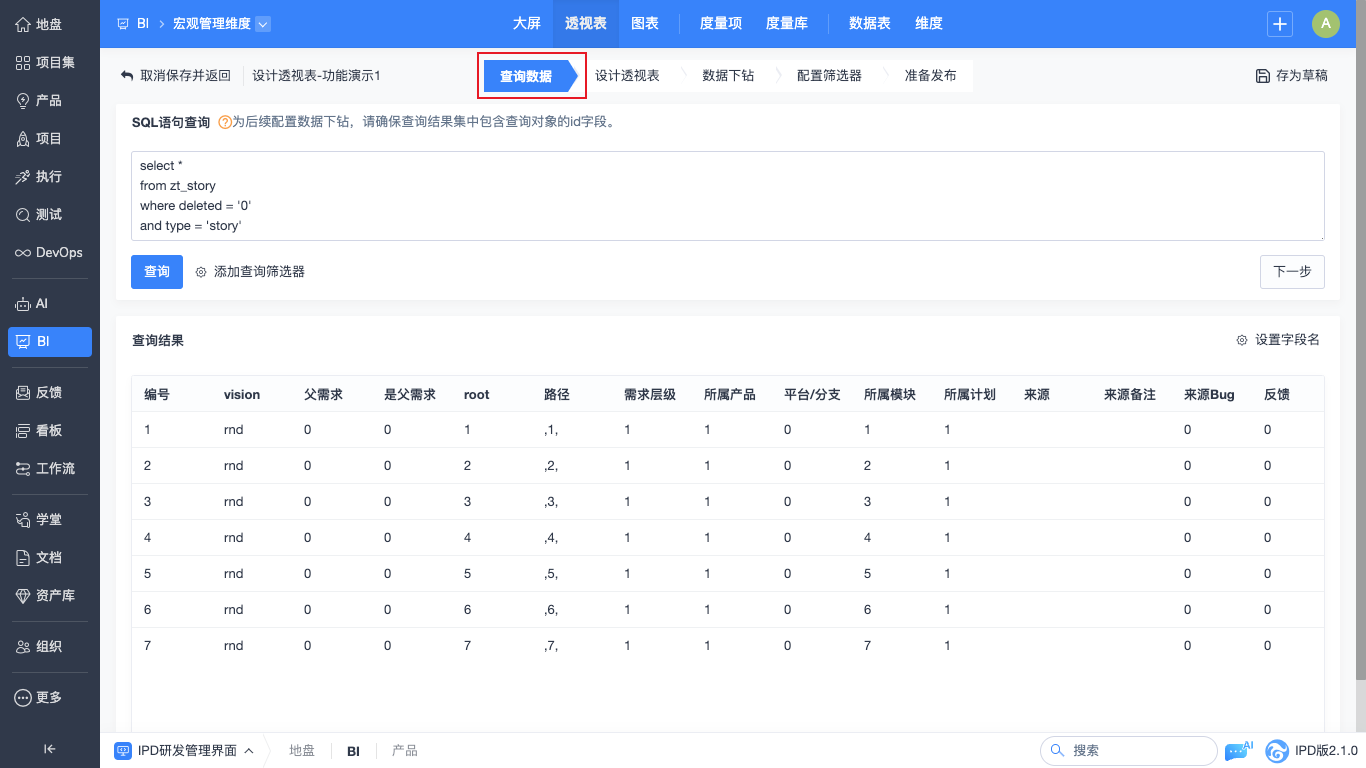Screen dimensions: 1366x768
Task: Expand the 宏观管理维度 dropdown
Action: tap(263, 24)
